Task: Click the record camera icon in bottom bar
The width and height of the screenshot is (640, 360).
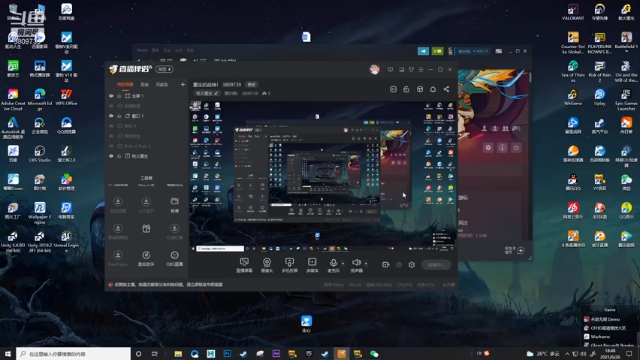Action: [385, 264]
